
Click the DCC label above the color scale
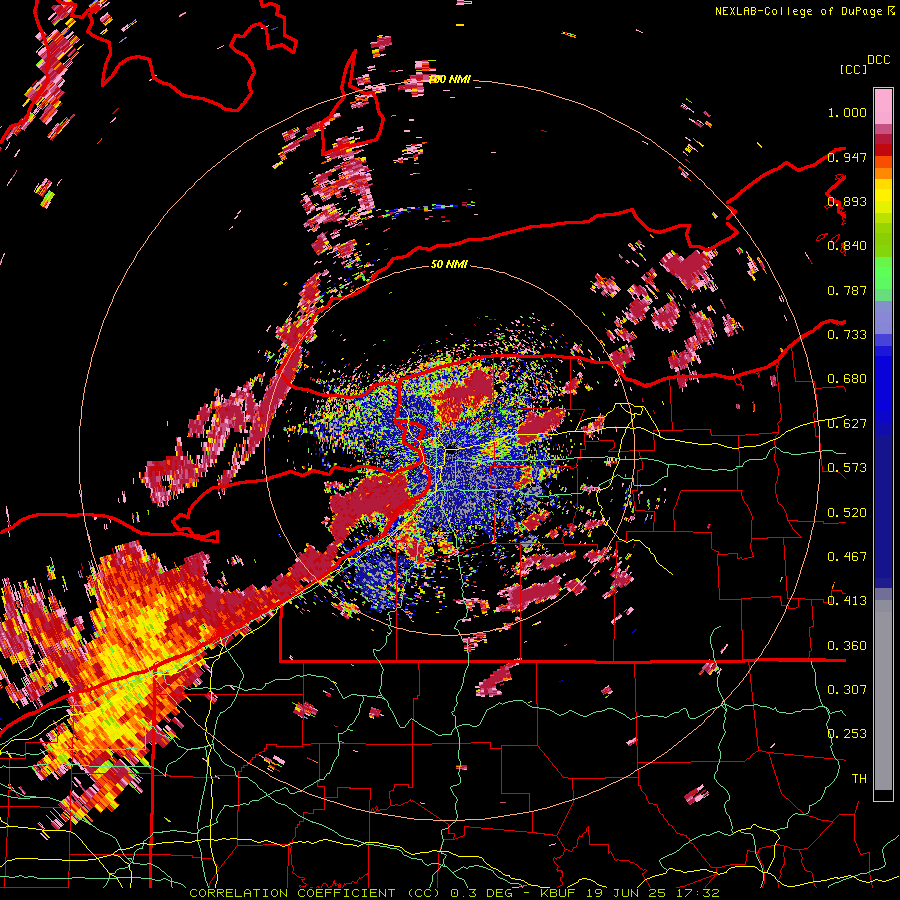click(878, 60)
